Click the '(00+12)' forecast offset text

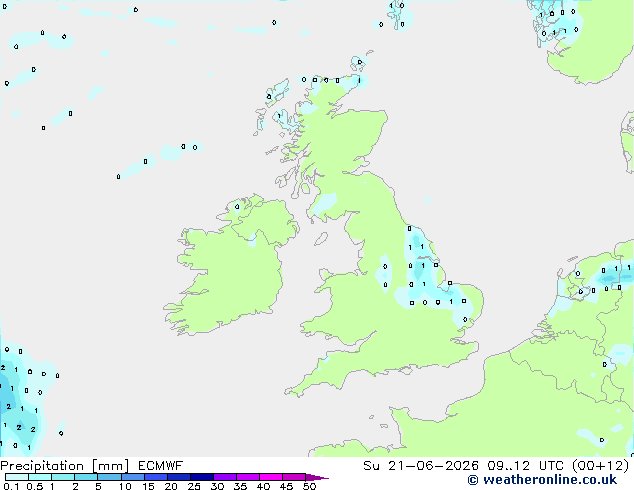tap(601, 466)
